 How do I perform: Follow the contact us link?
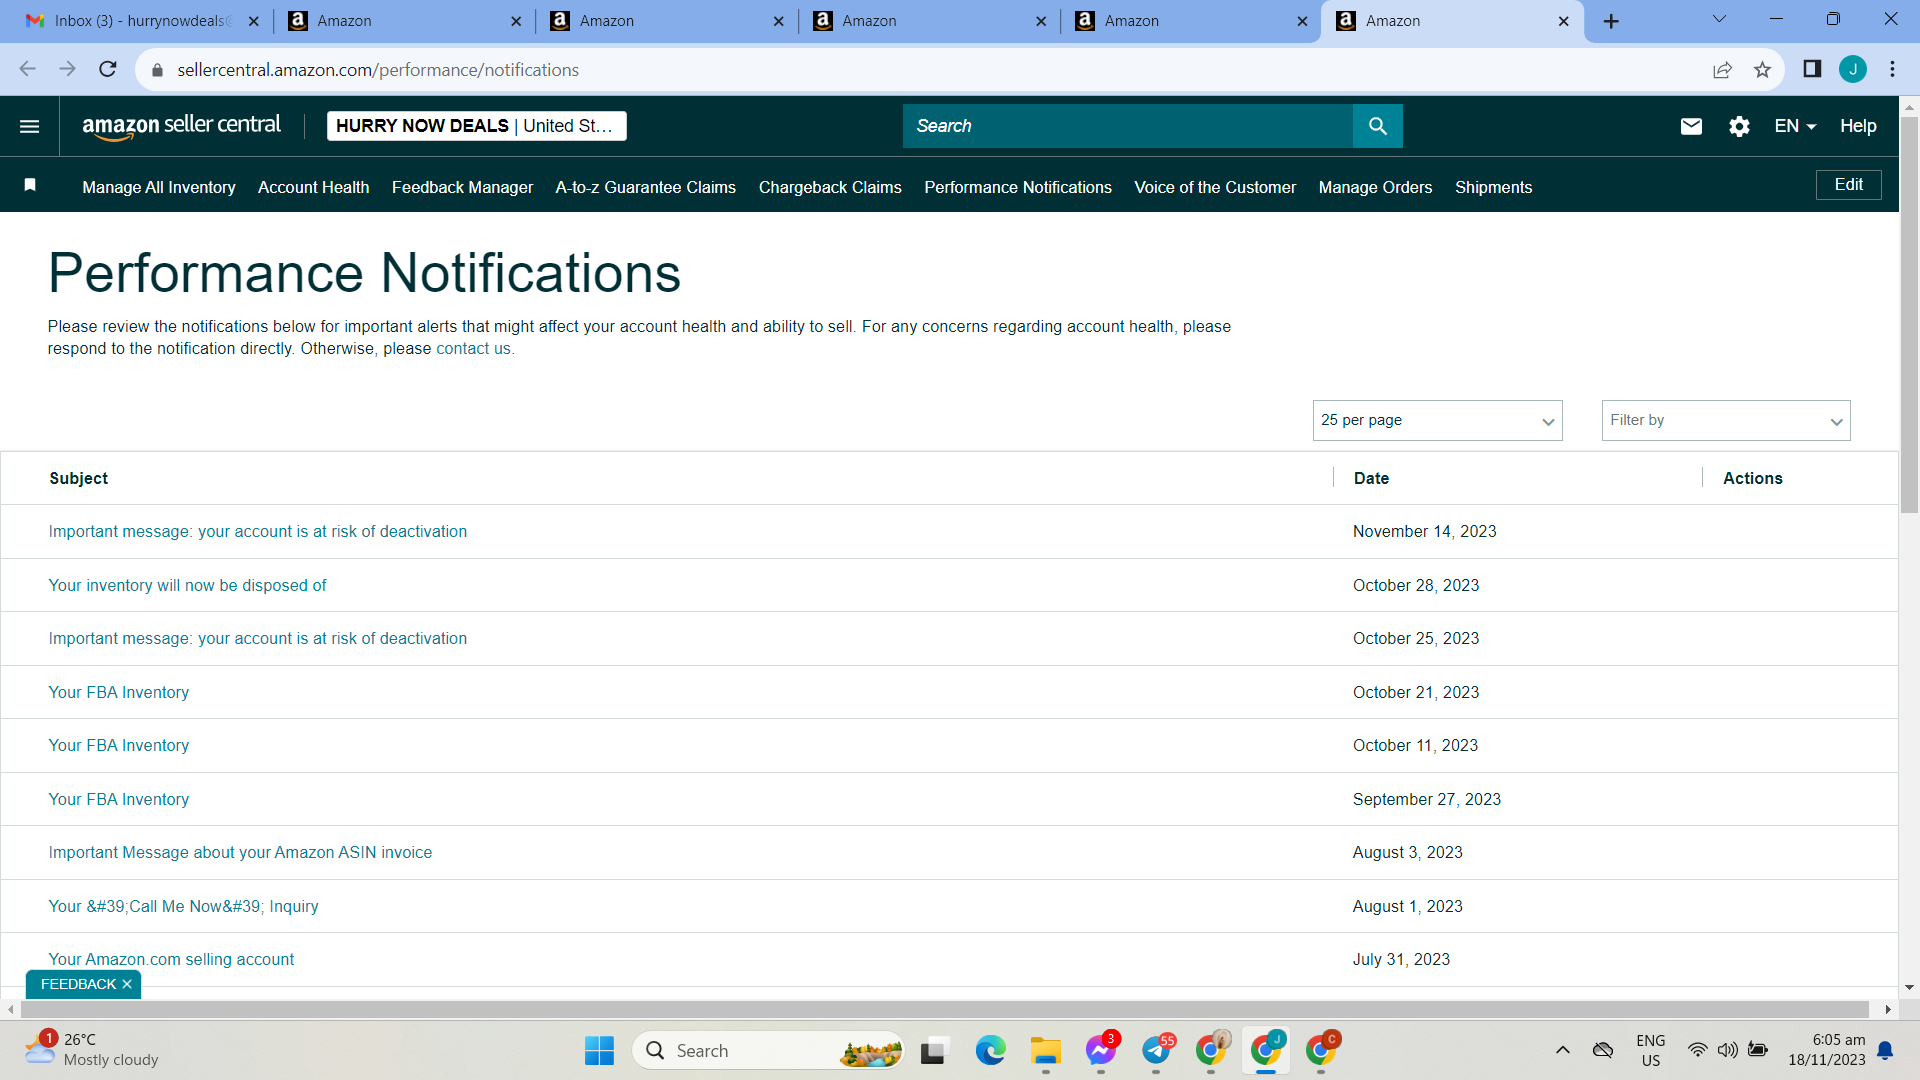(473, 348)
